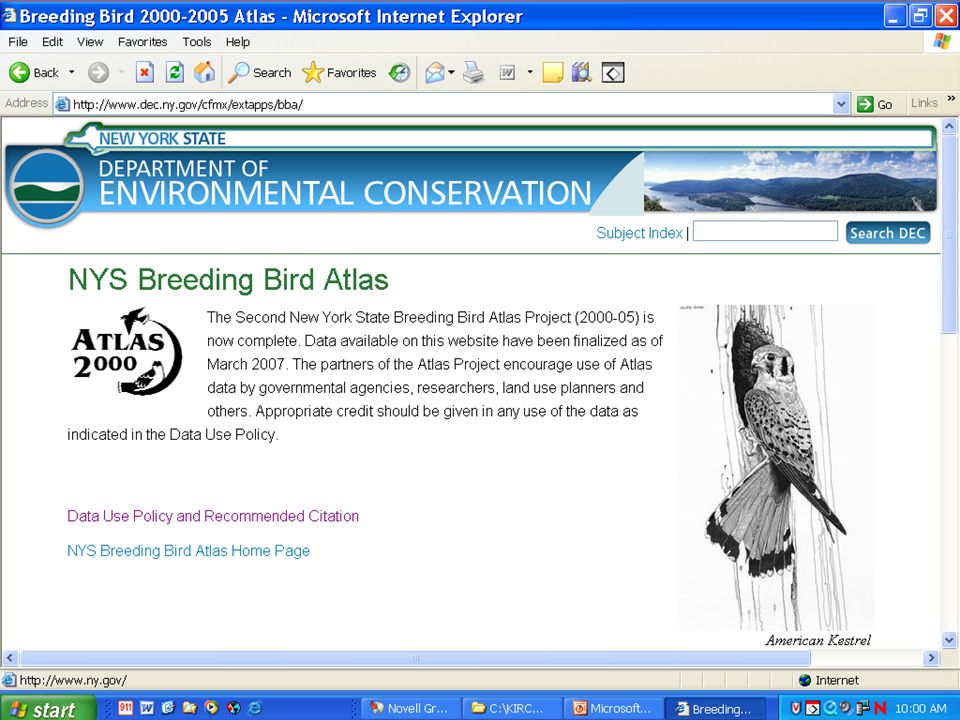Click the black diamond toolbar icon
Viewport: 960px width, 720px height.
[x=613, y=73]
